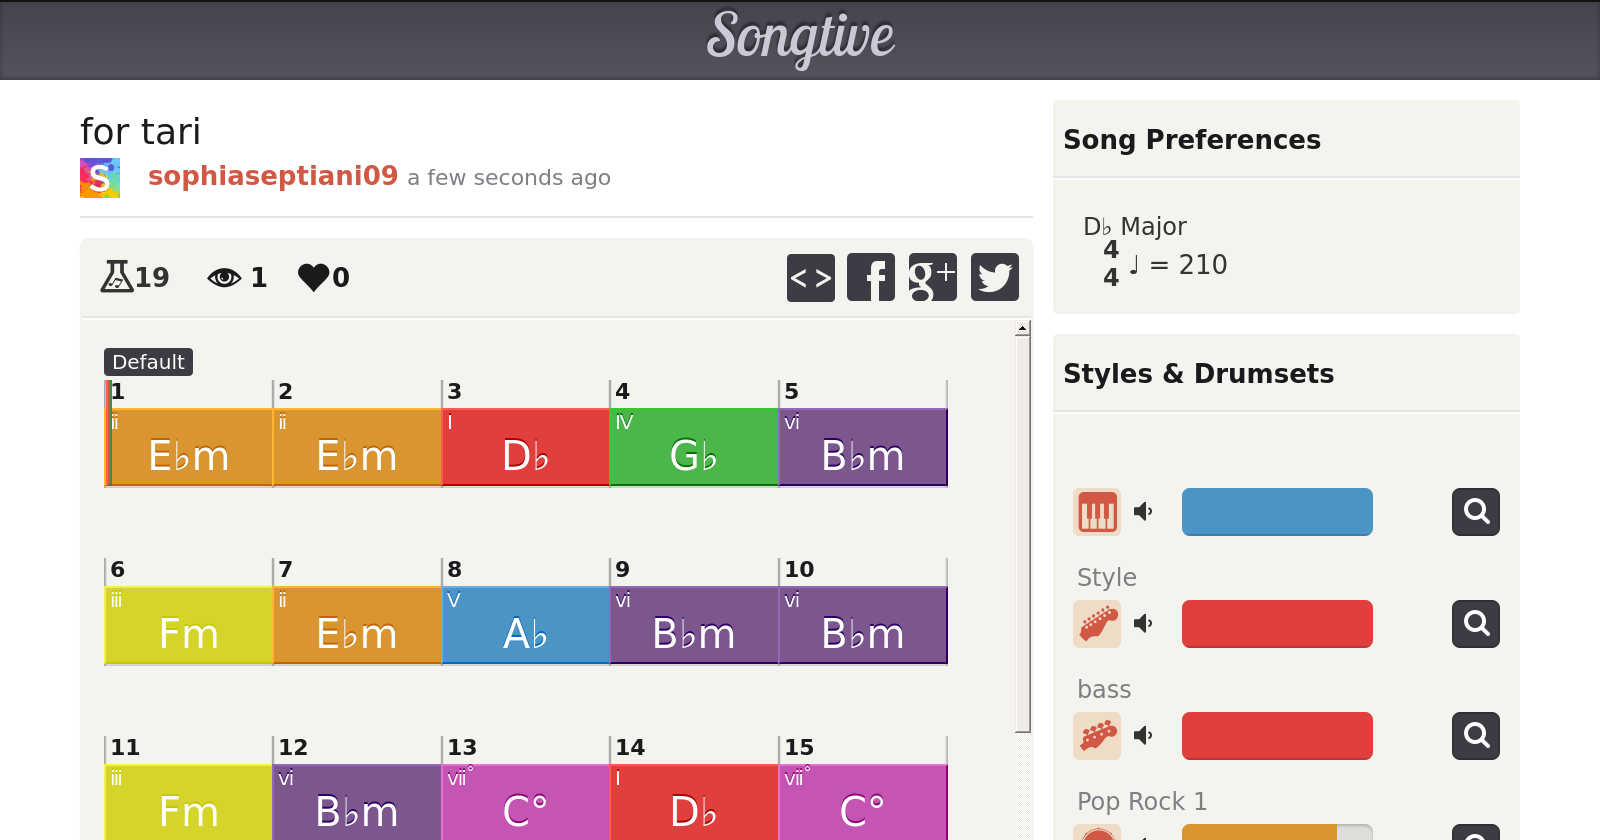Mute the piano track speaker
The height and width of the screenshot is (840, 1600).
click(1143, 512)
